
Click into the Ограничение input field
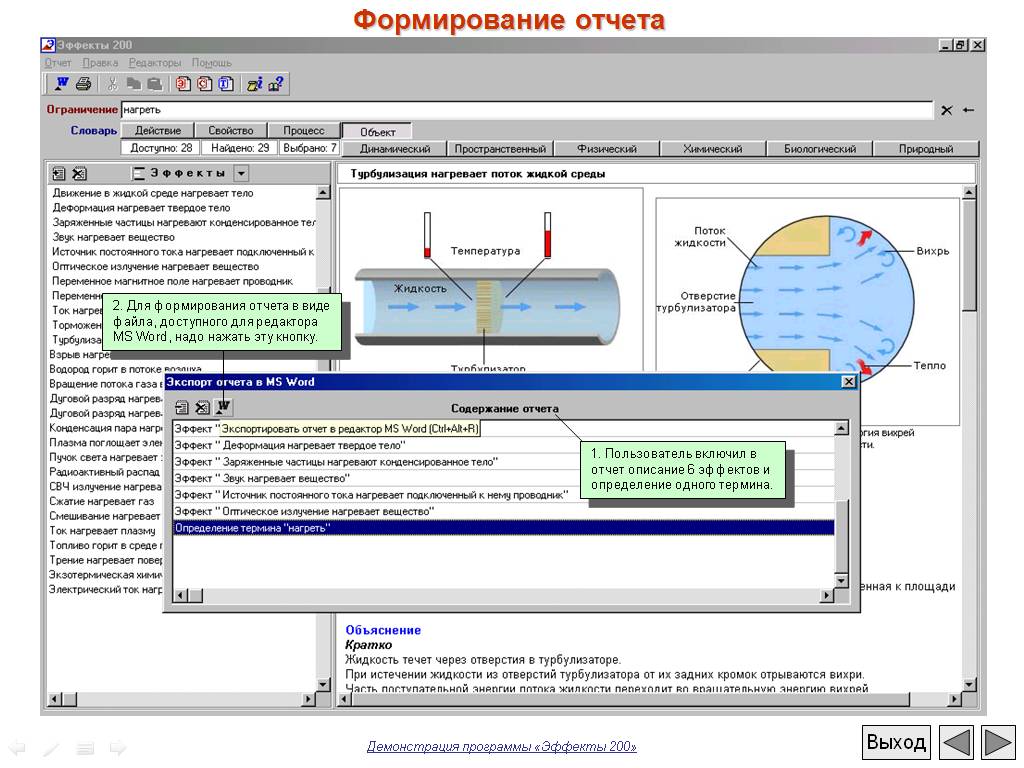[526, 110]
